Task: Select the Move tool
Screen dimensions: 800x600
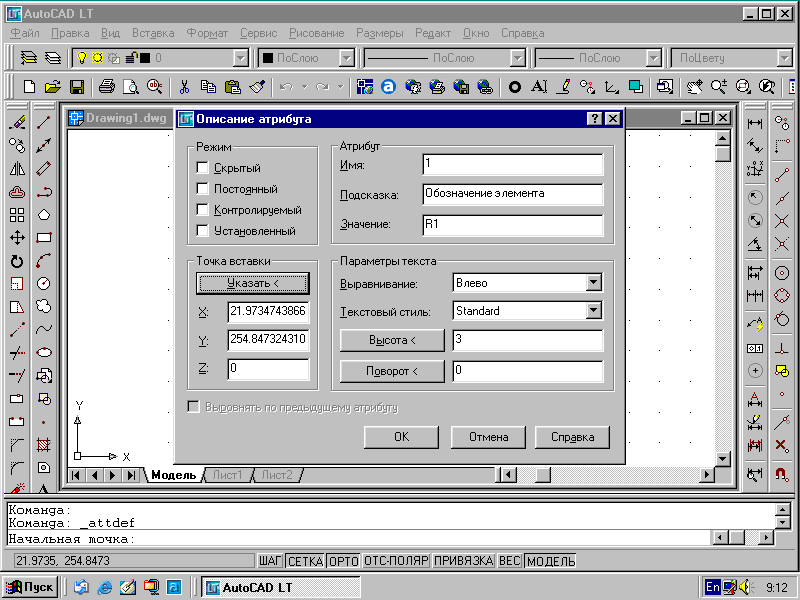Action: [17, 238]
